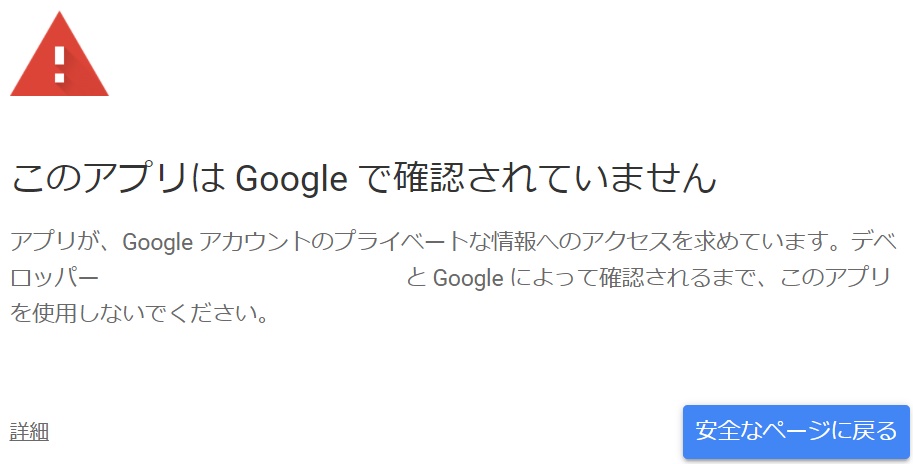The height and width of the screenshot is (464, 913).
Task: Click the で character after Google in the heading
Action: 371,178
